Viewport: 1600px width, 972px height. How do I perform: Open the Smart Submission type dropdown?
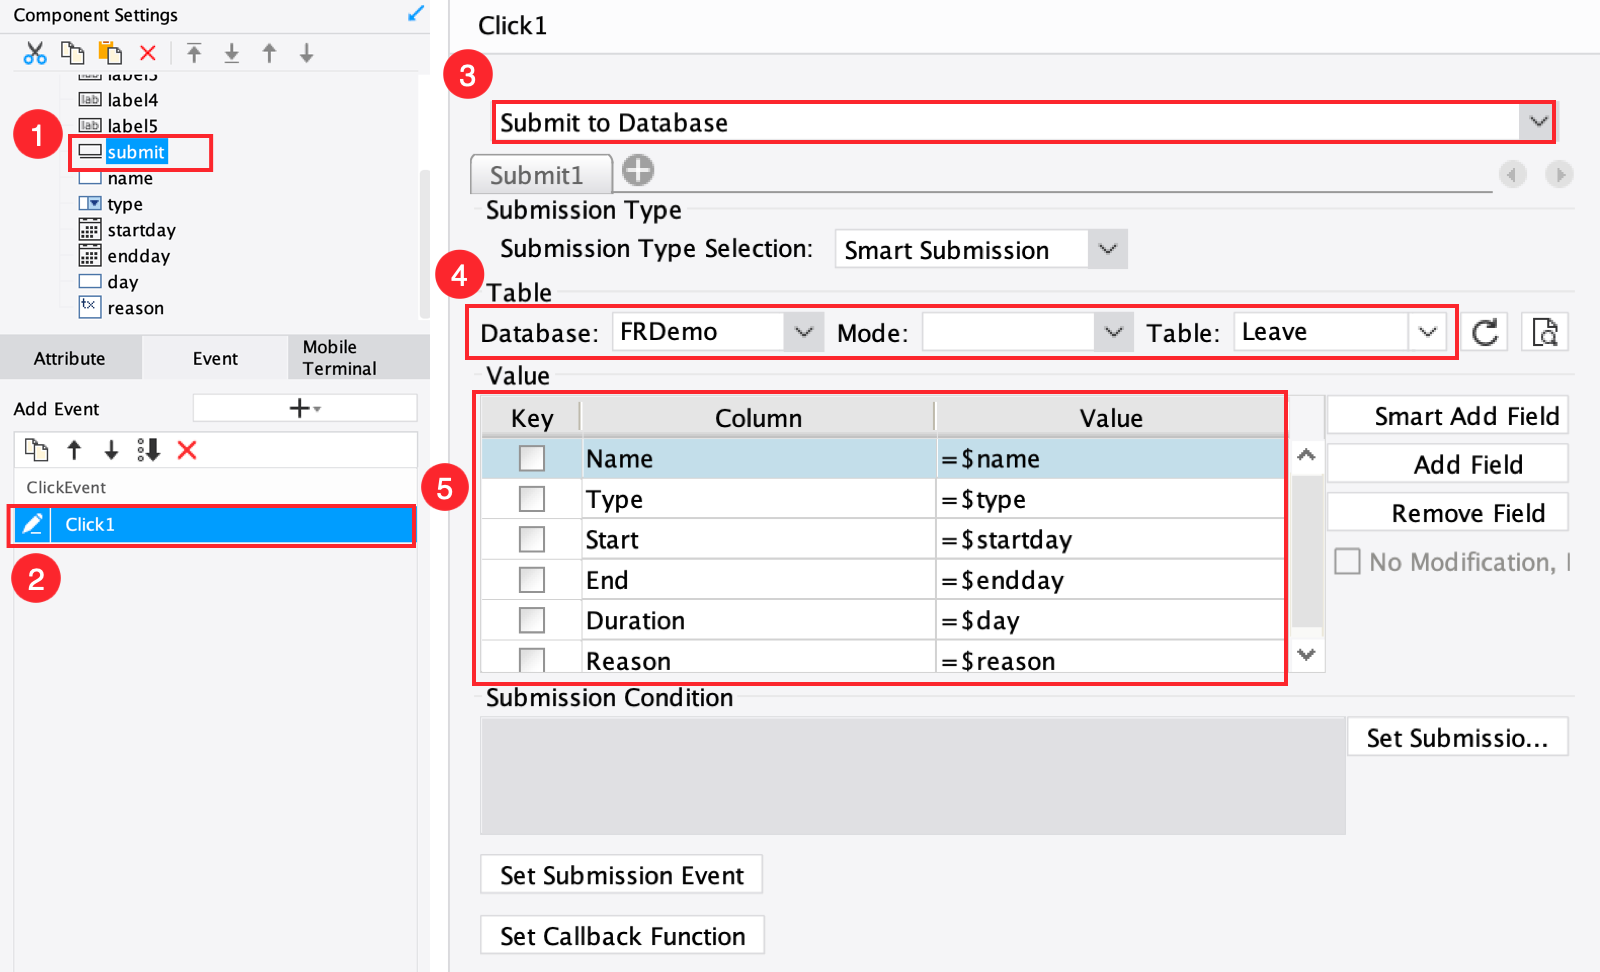1107,249
